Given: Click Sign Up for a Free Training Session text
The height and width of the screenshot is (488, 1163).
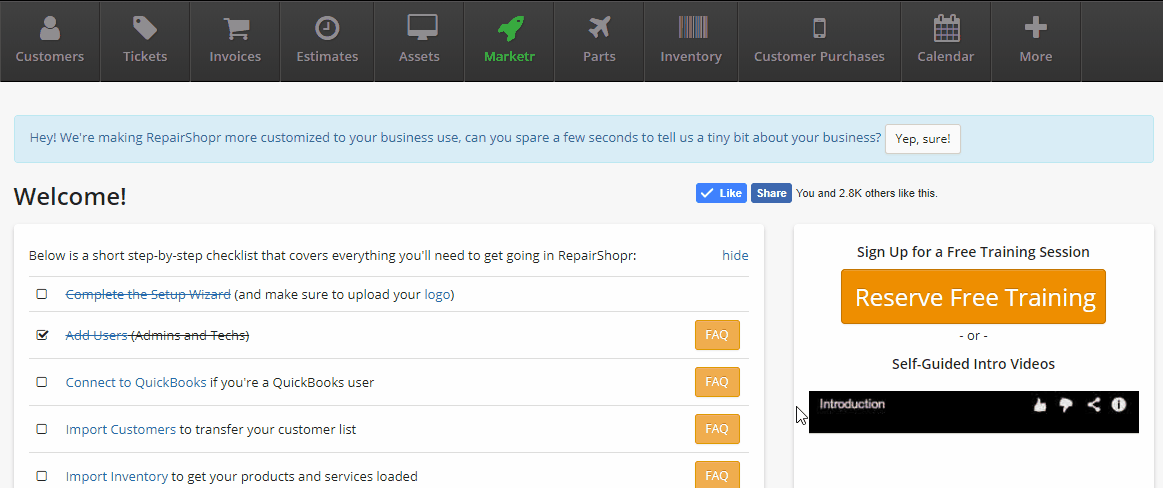Looking at the screenshot, I should pyautogui.click(x=973, y=252).
